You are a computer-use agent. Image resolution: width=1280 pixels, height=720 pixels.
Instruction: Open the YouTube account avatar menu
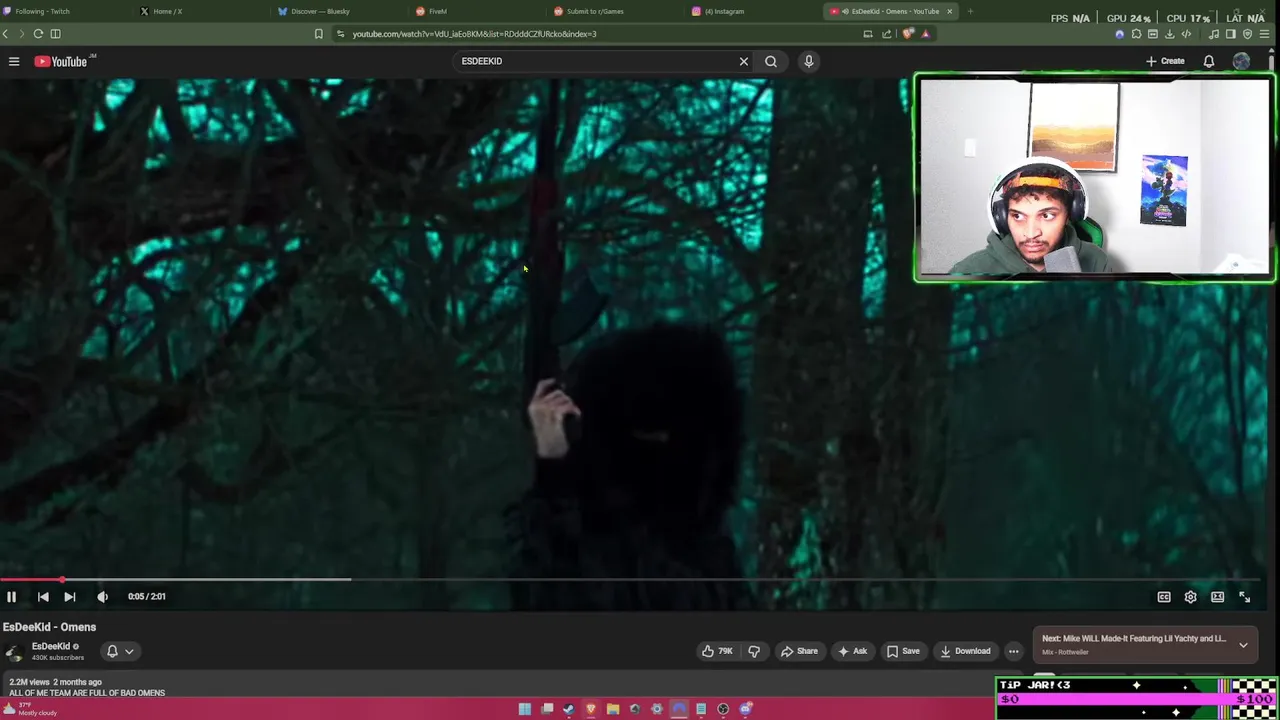1241,61
